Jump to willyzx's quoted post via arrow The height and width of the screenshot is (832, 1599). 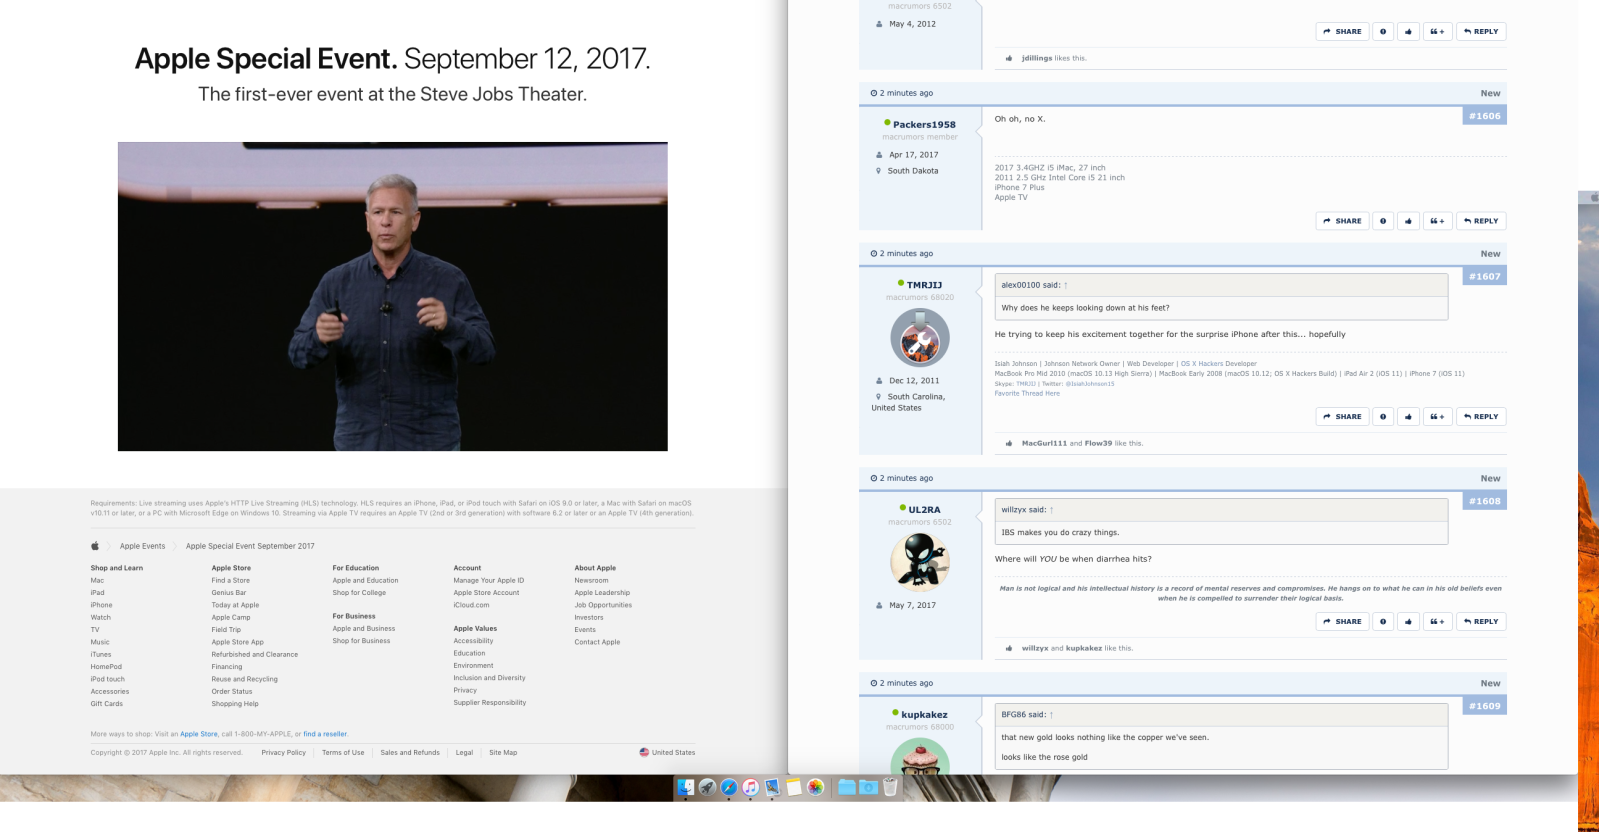(1052, 510)
